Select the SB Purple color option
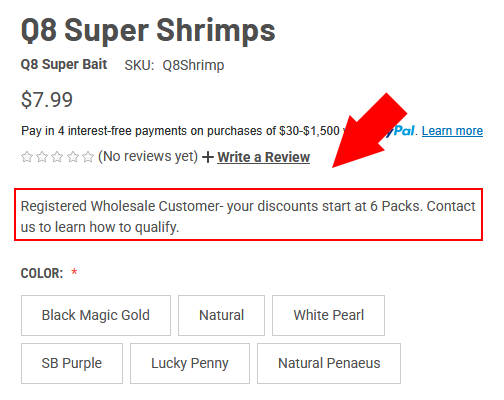504x400 pixels. (72, 363)
